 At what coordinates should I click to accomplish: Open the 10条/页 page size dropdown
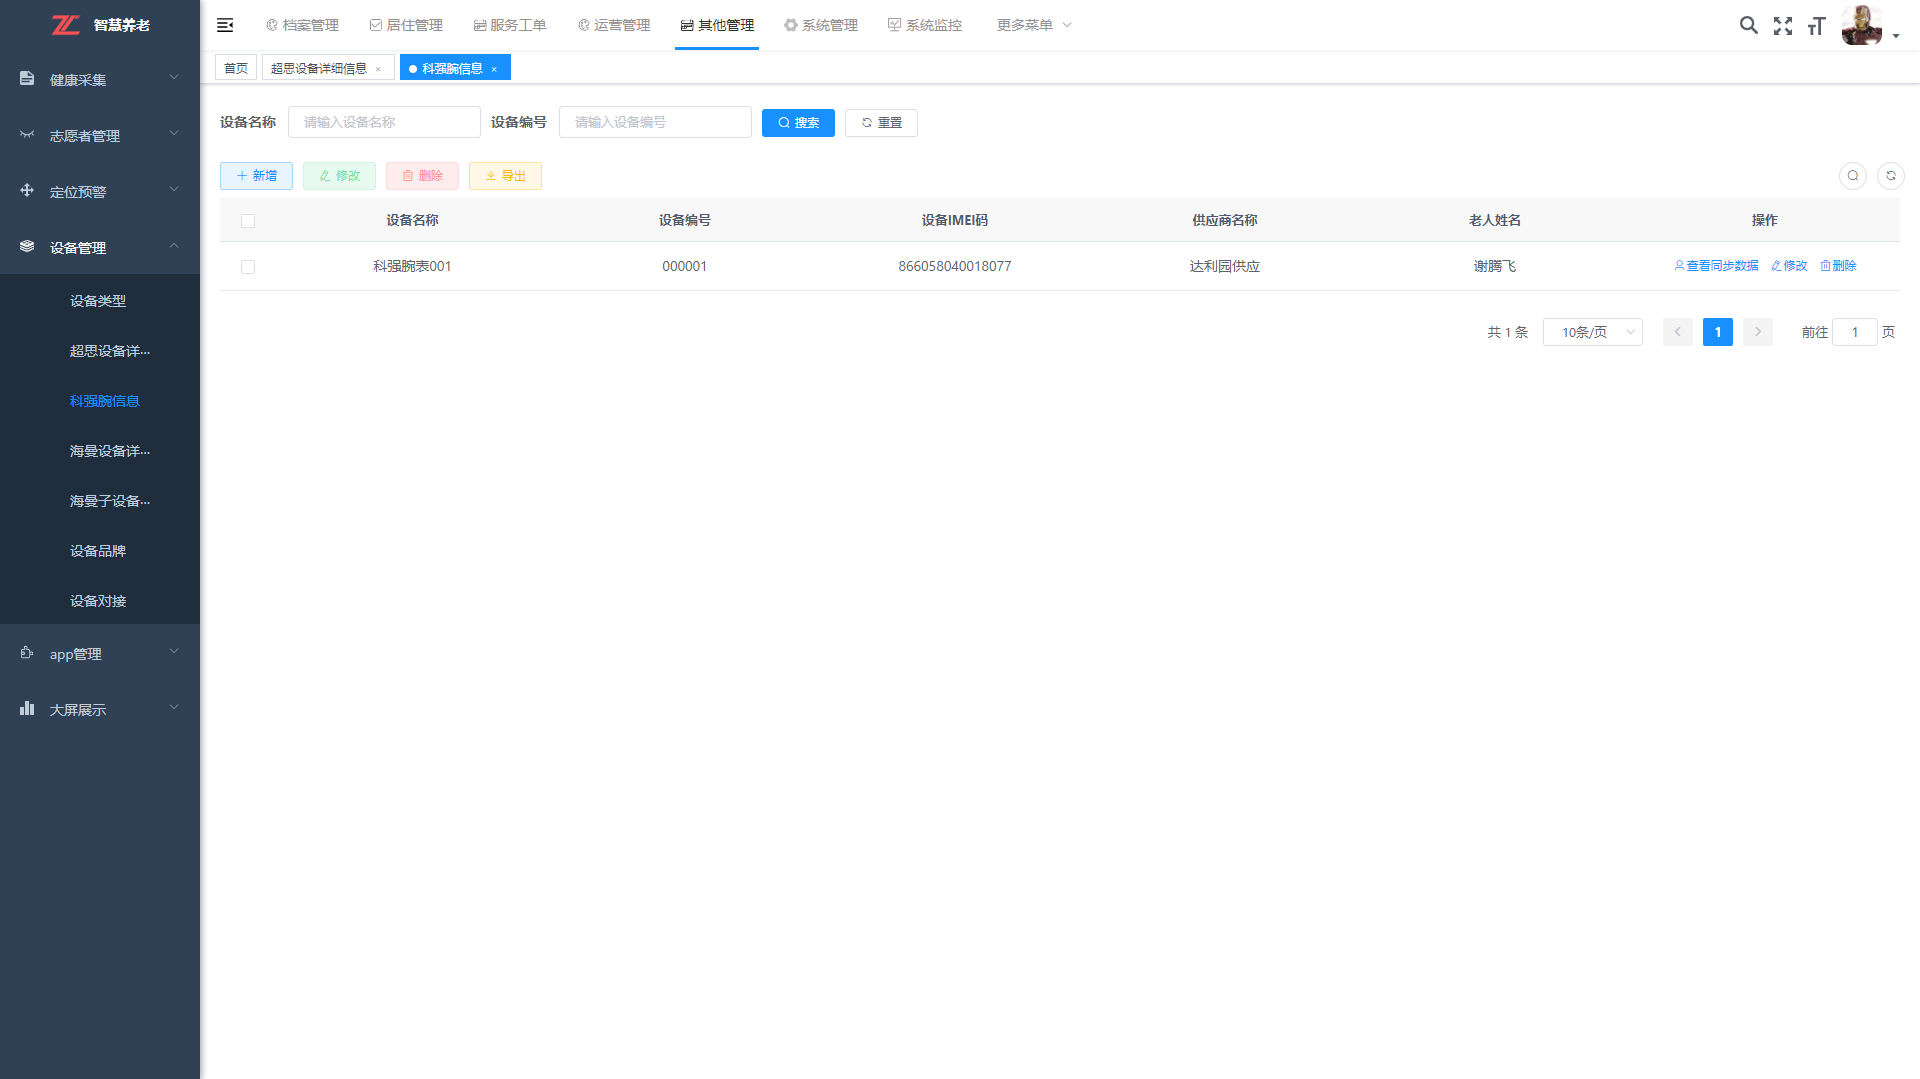[1592, 332]
